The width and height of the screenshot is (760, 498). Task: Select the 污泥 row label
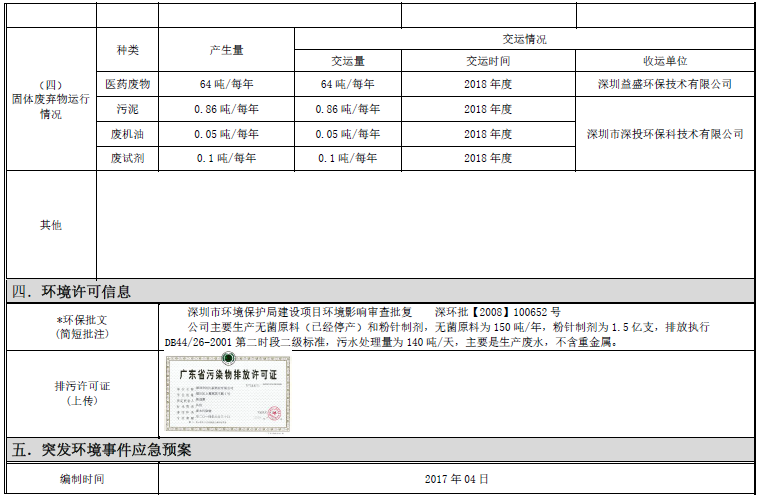127,109
